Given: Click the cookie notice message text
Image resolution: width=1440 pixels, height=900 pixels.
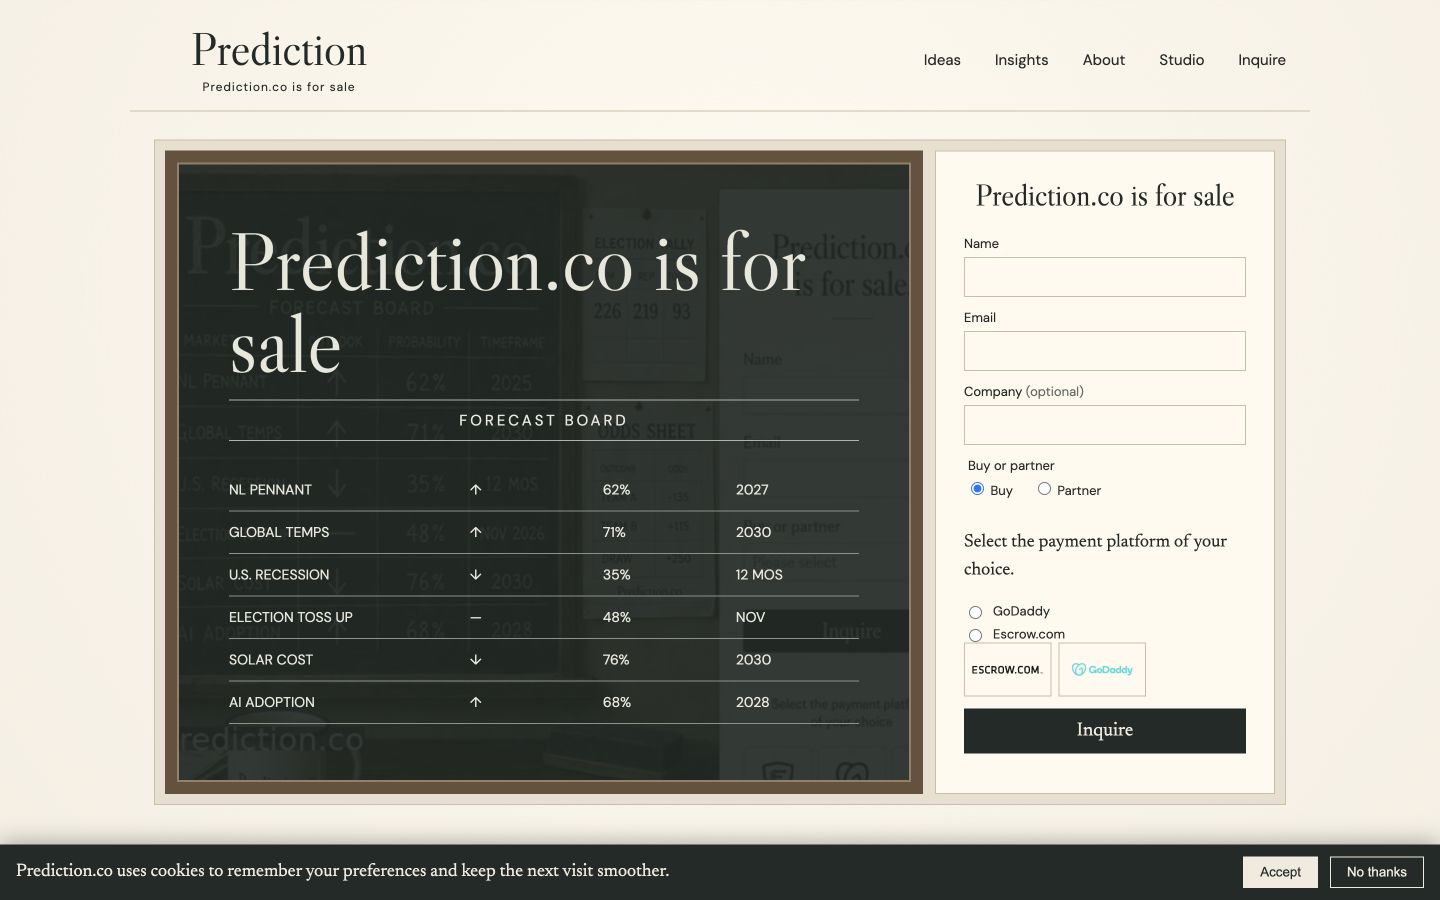Looking at the screenshot, I should pos(342,871).
